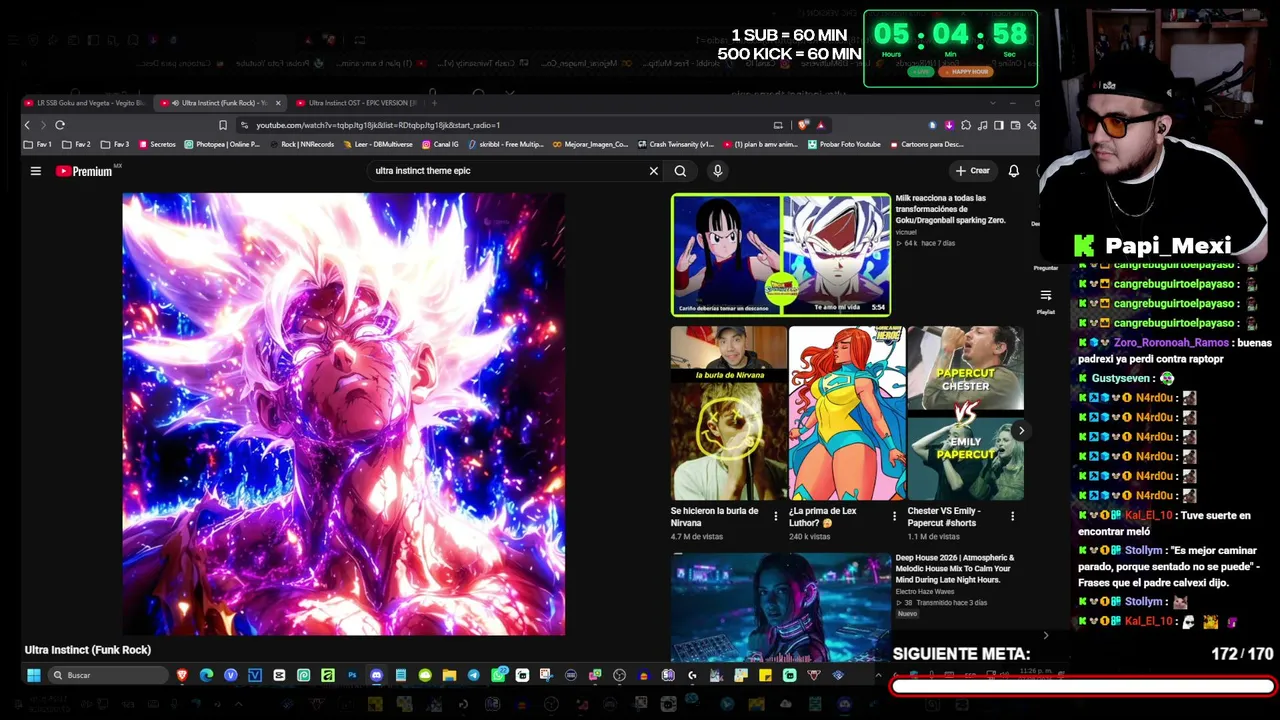Switch to the LR SSB Goku and Vegeta tab

[x=85, y=103]
